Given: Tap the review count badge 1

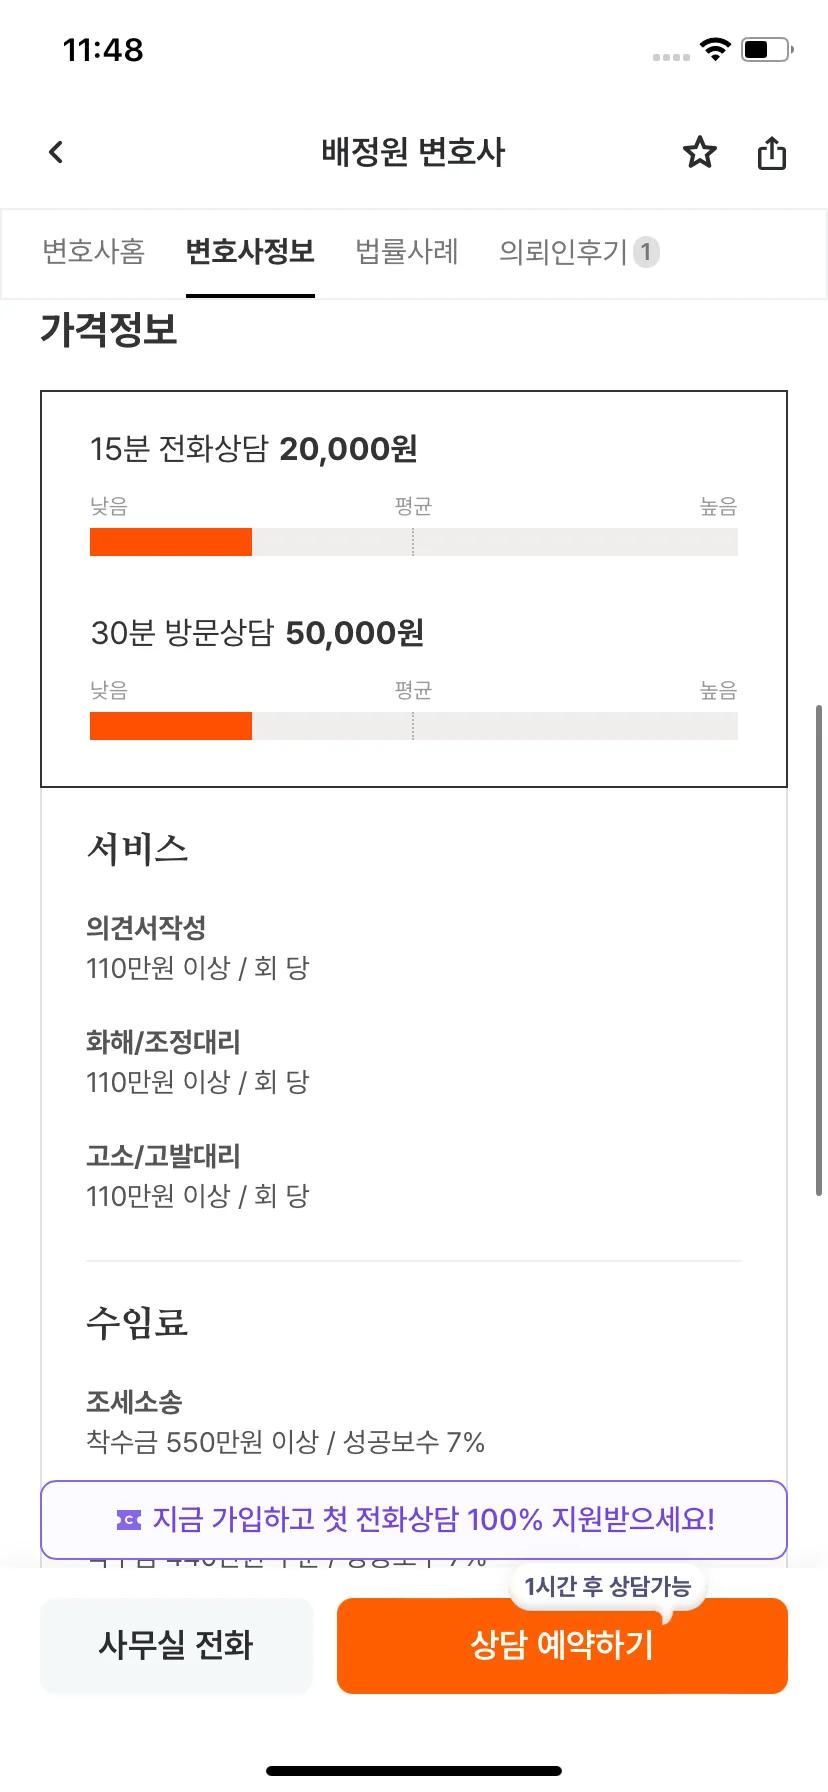Looking at the screenshot, I should pyautogui.click(x=646, y=252).
